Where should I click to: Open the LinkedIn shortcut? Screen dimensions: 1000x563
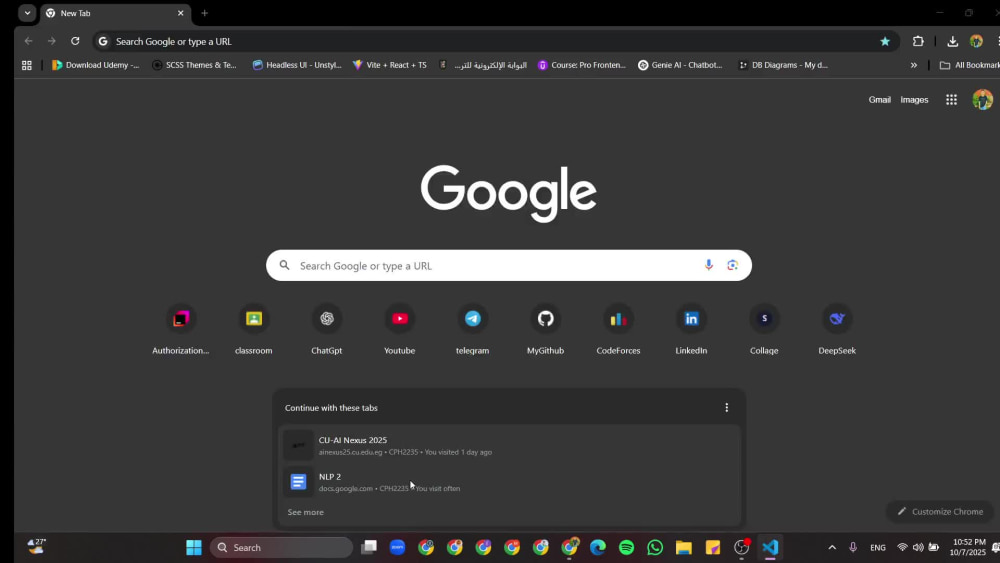pyautogui.click(x=691, y=330)
